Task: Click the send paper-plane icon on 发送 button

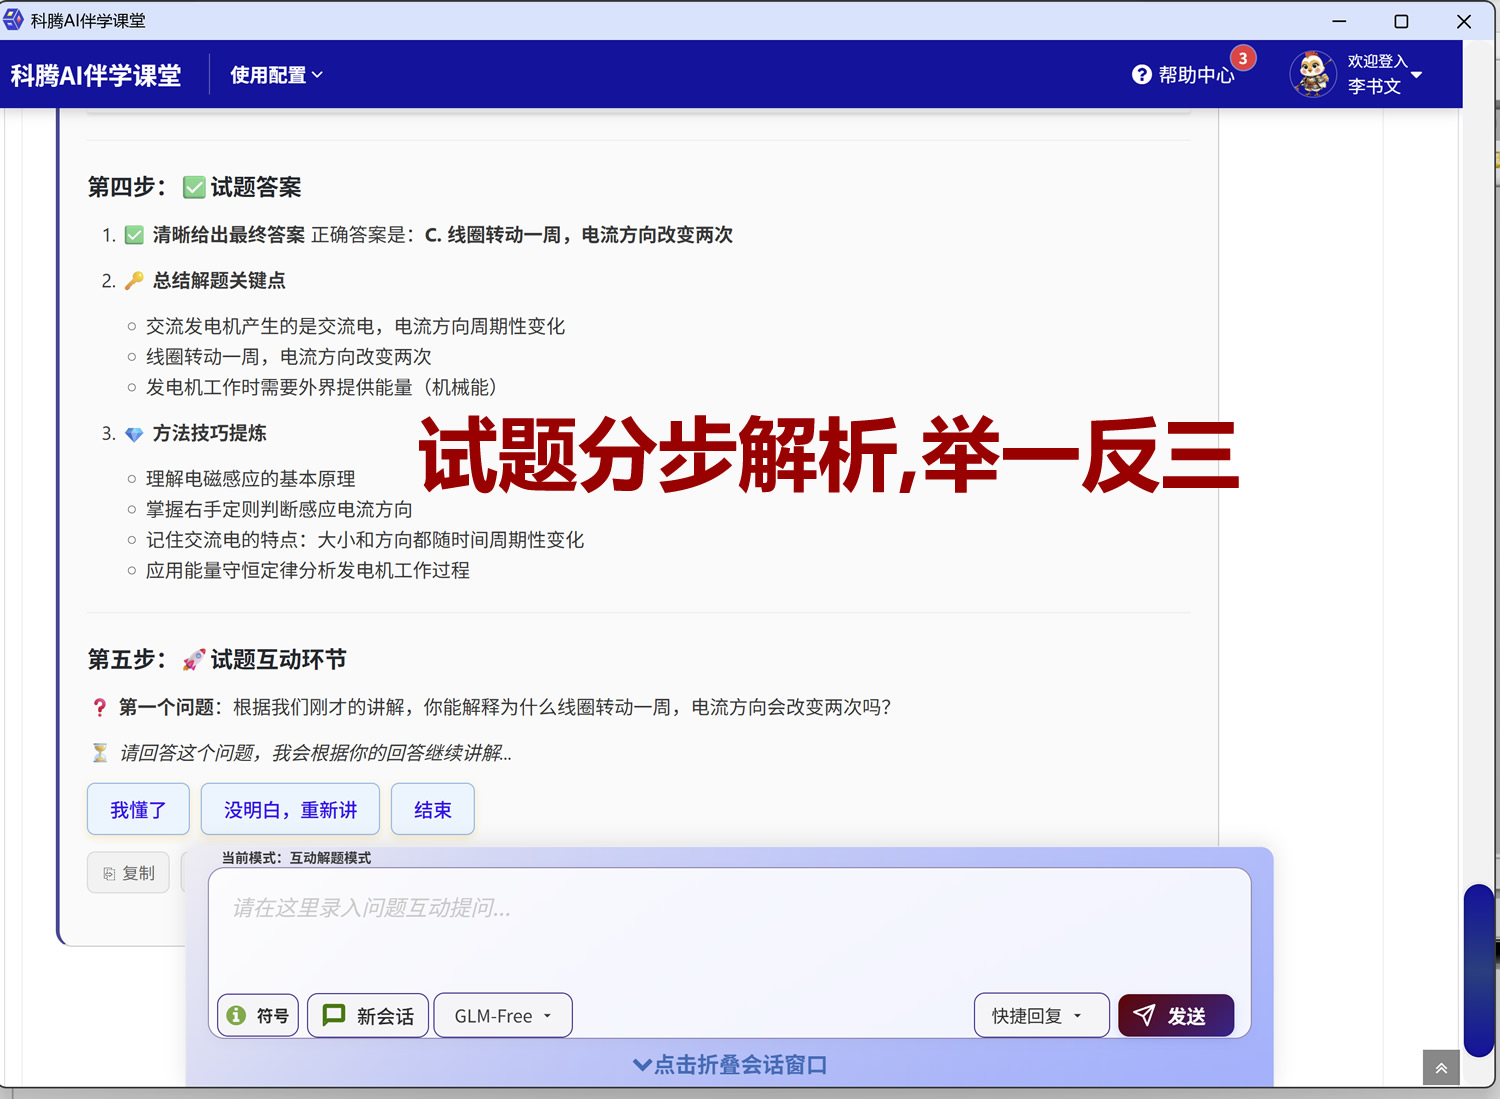Action: point(1144,1015)
